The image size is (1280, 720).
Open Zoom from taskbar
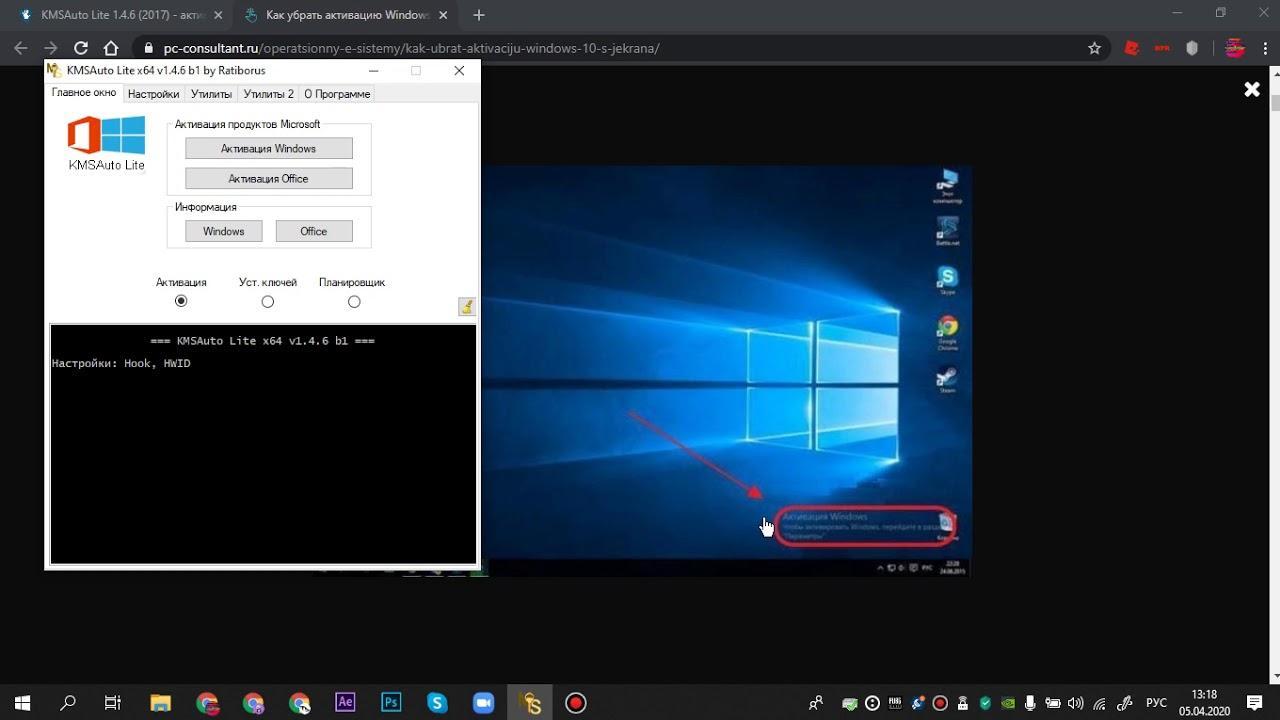(x=483, y=703)
